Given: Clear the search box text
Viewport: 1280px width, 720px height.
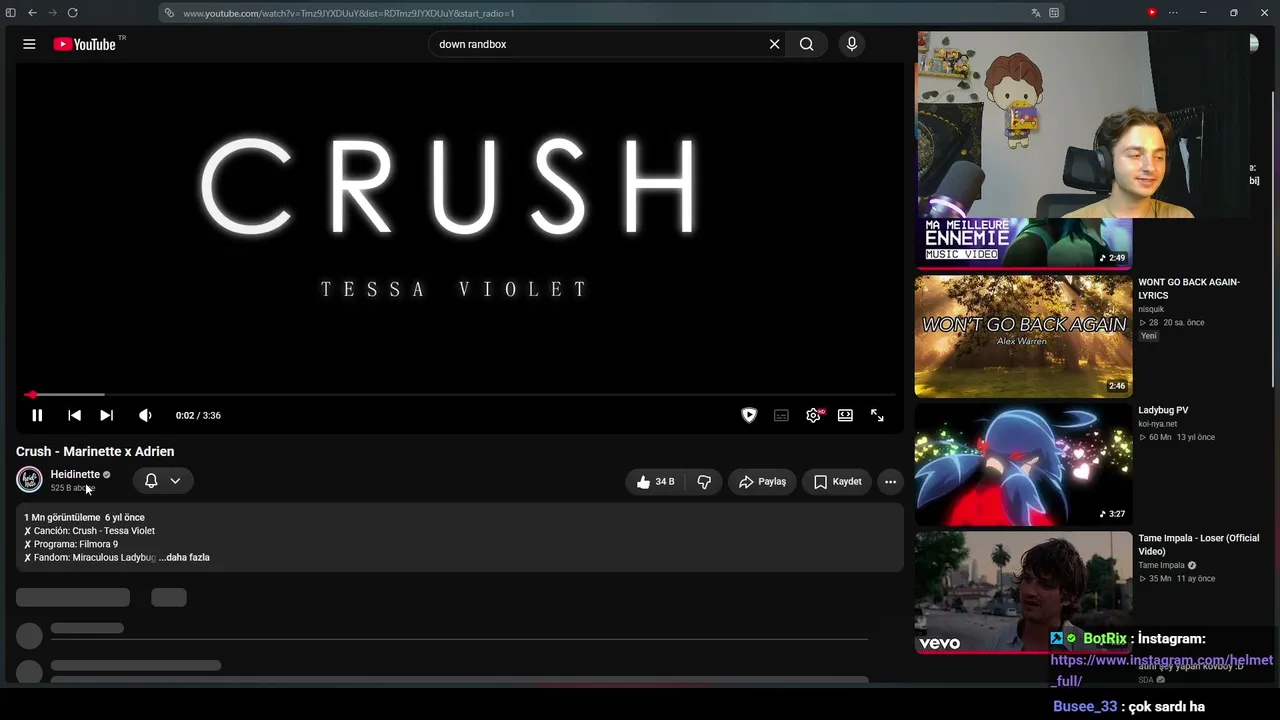Looking at the screenshot, I should click(x=774, y=44).
